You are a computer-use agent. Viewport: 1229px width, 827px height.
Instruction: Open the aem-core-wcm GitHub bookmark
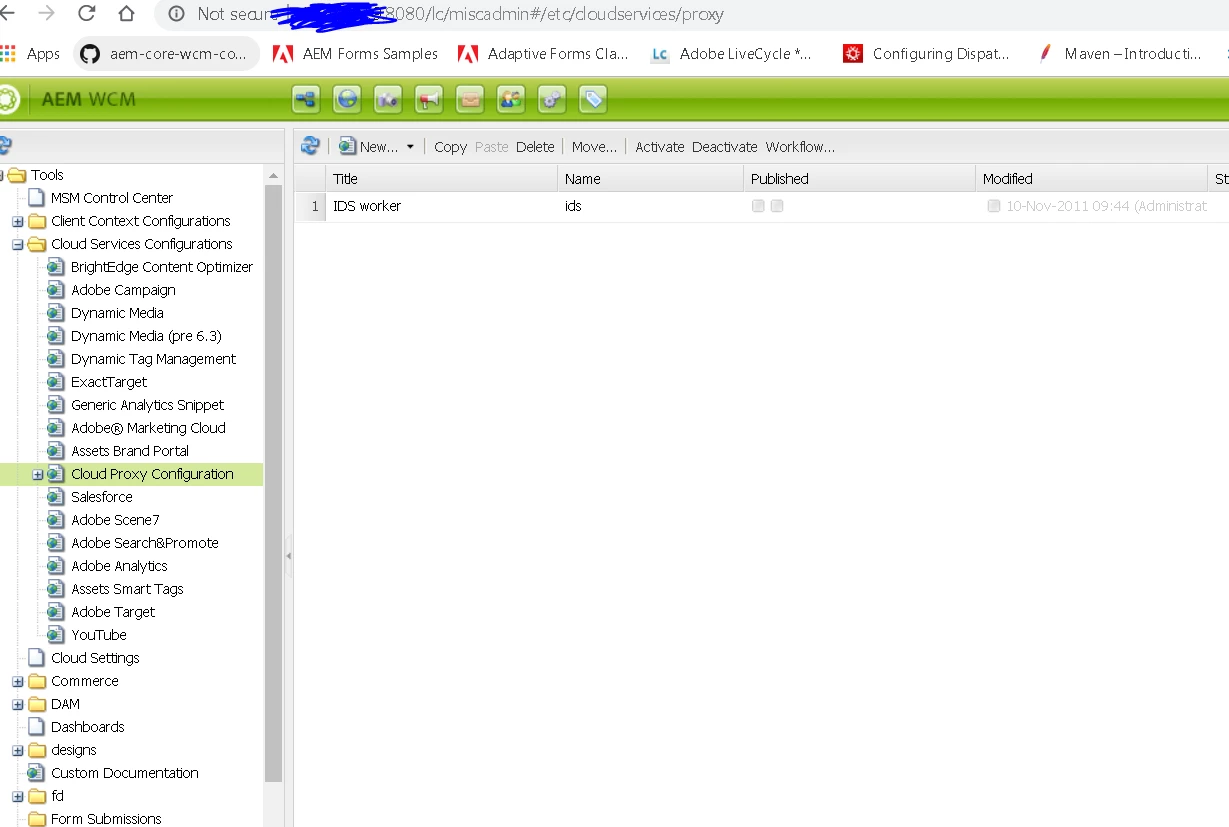pos(164,54)
